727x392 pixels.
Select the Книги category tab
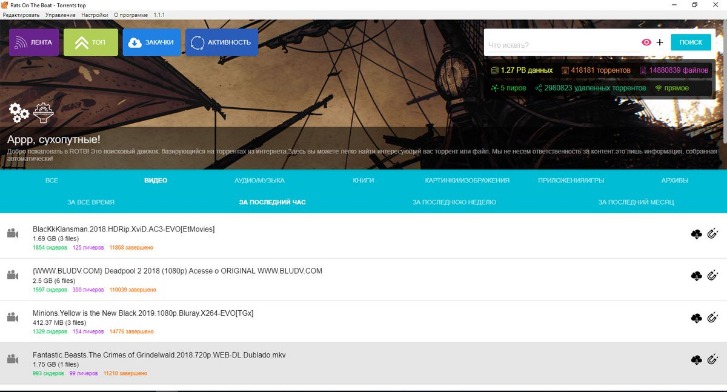pos(363,180)
